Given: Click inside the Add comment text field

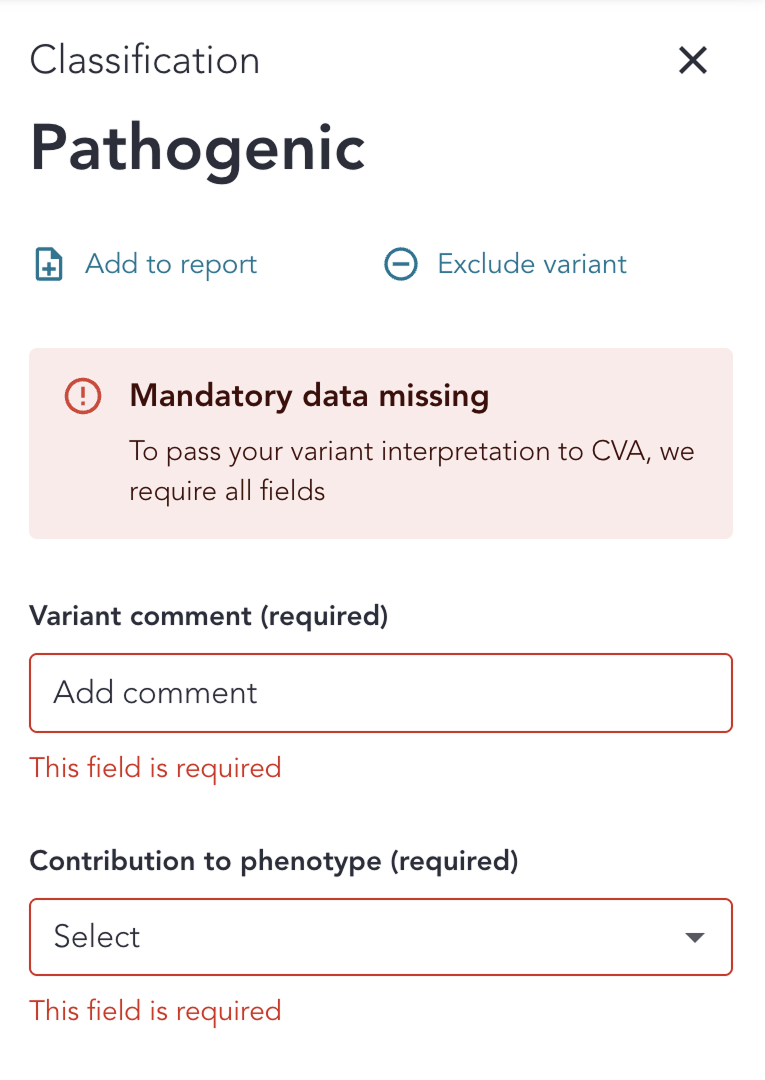Looking at the screenshot, I should click(x=380, y=692).
